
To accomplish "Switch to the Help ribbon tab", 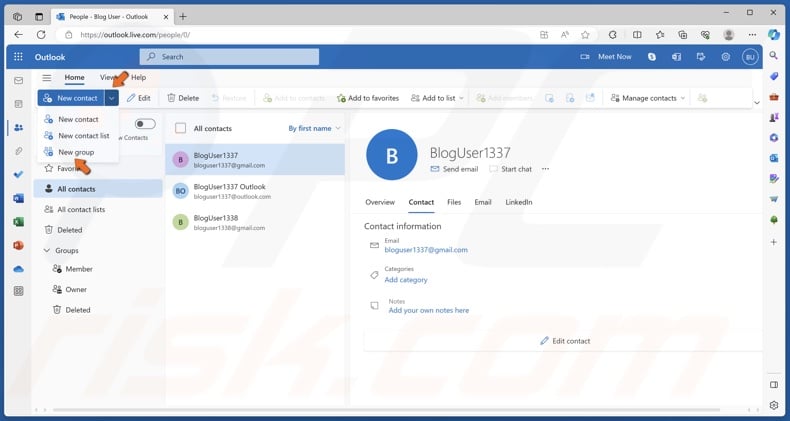I will pos(139,78).
